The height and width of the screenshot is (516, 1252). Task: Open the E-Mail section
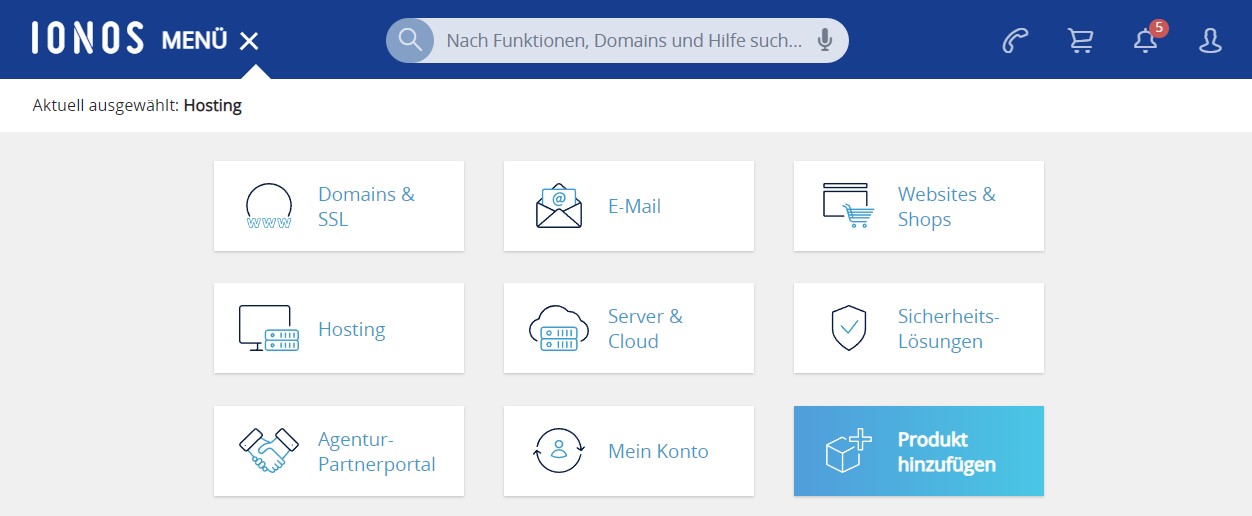point(629,206)
